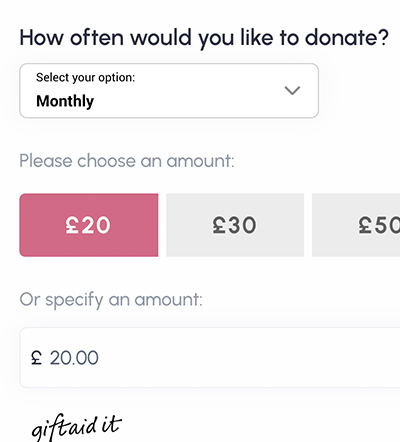Click the £ sign on the £50 button
Image resolution: width=400 pixels, height=442 pixels.
click(x=365, y=225)
